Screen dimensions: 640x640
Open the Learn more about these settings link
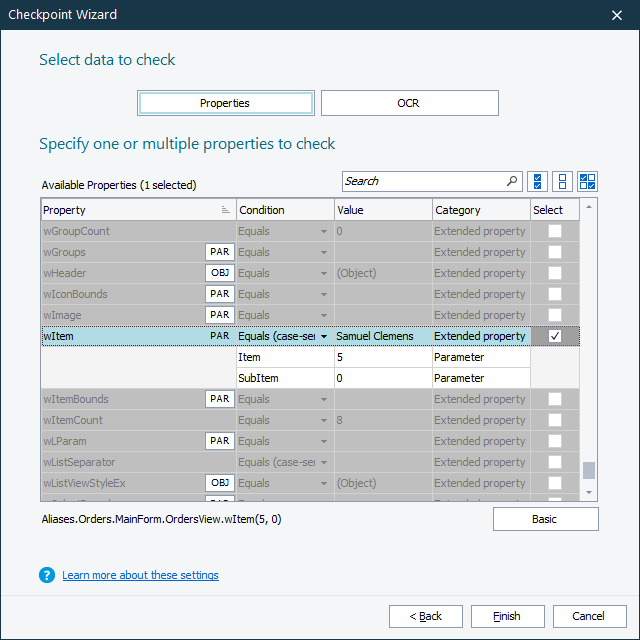point(140,575)
